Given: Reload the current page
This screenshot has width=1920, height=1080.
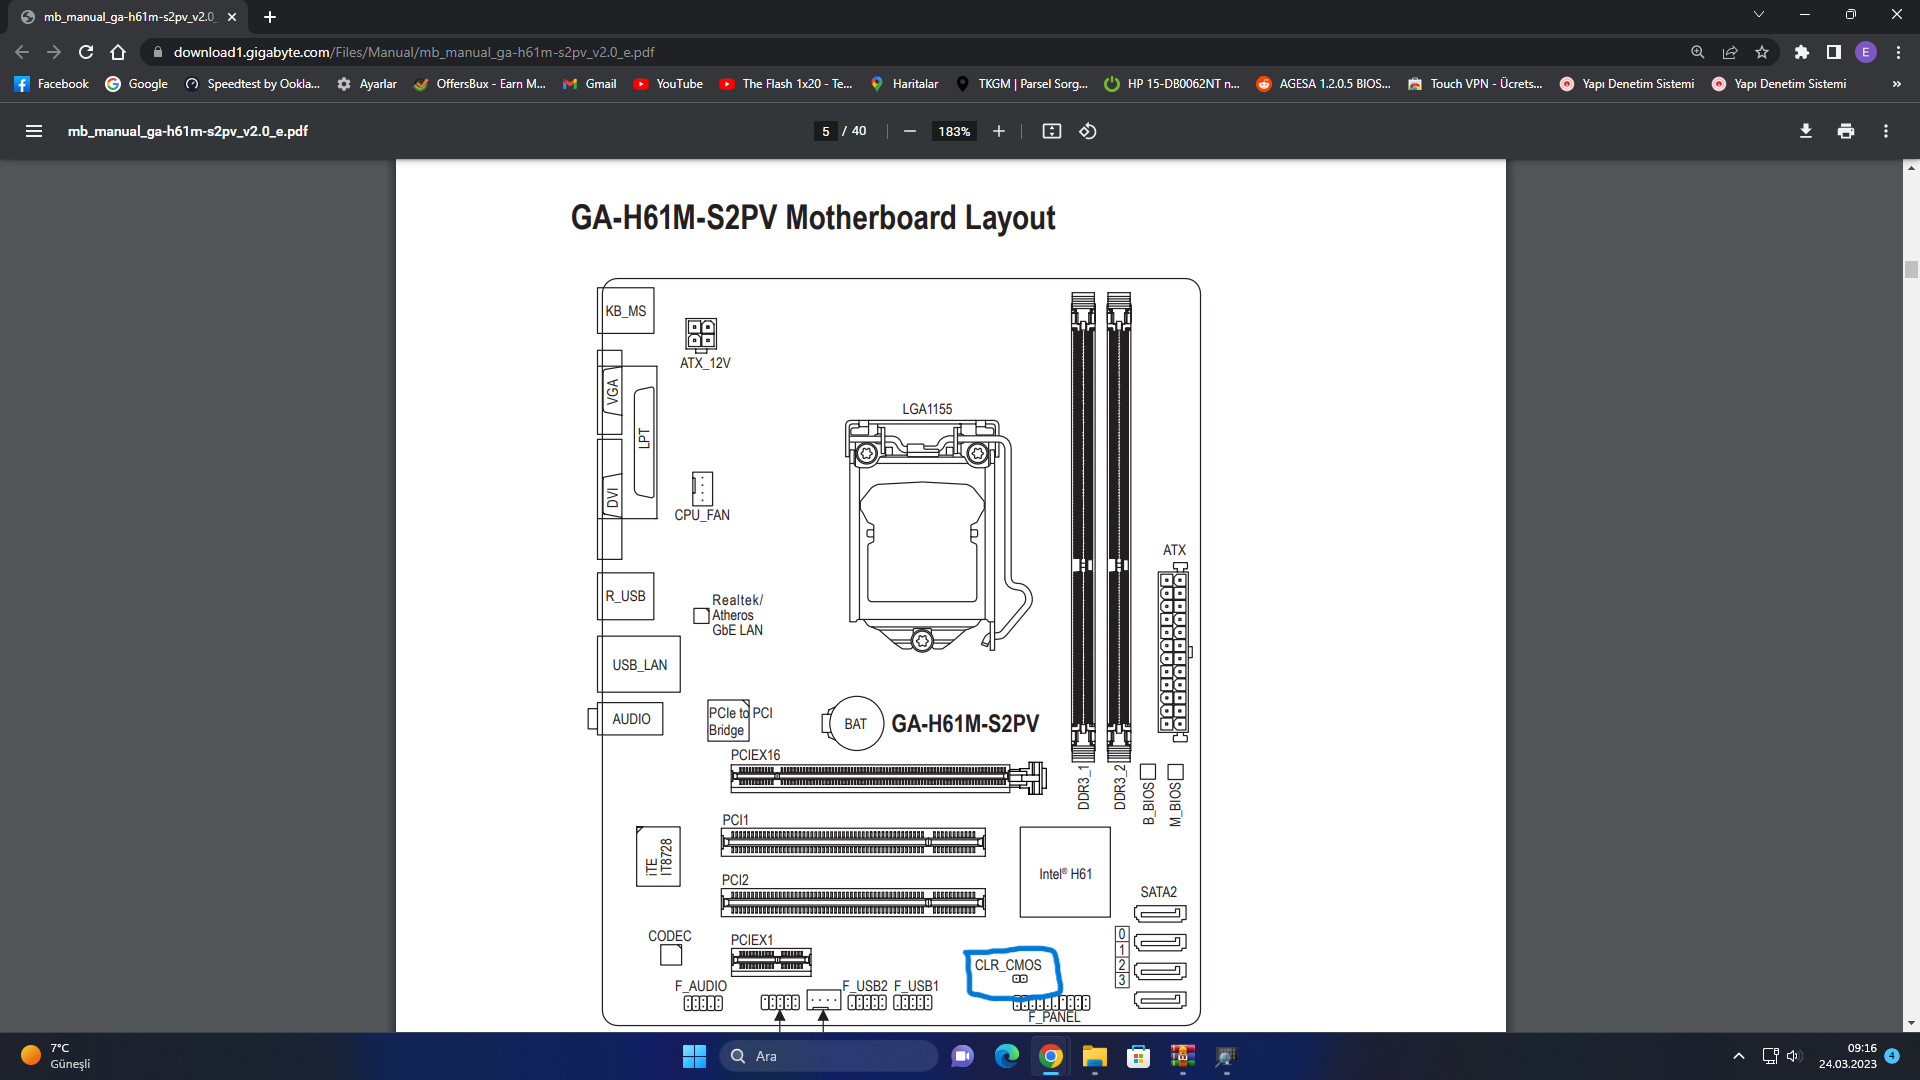Looking at the screenshot, I should 86,52.
